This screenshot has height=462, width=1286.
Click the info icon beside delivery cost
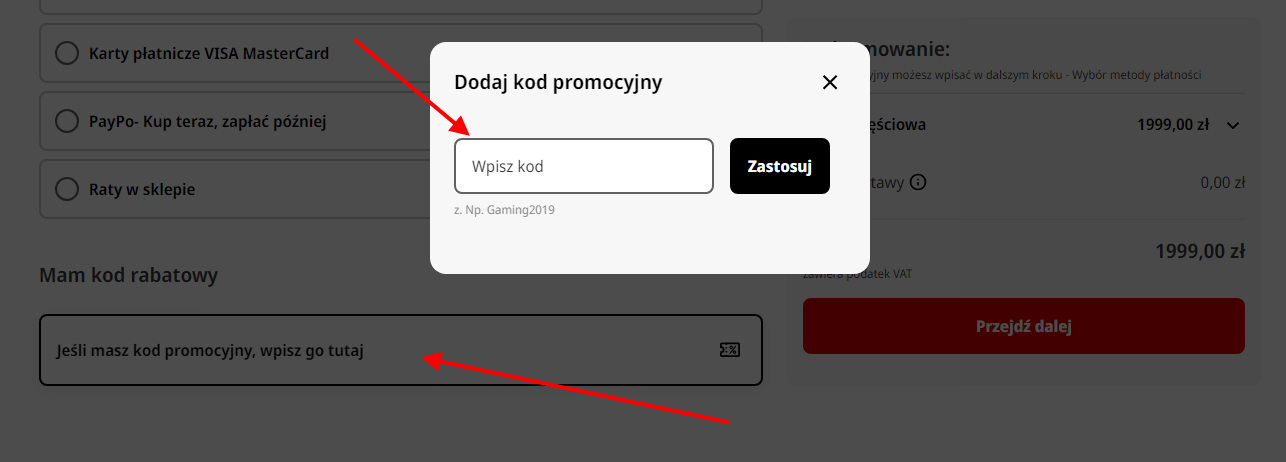918,183
